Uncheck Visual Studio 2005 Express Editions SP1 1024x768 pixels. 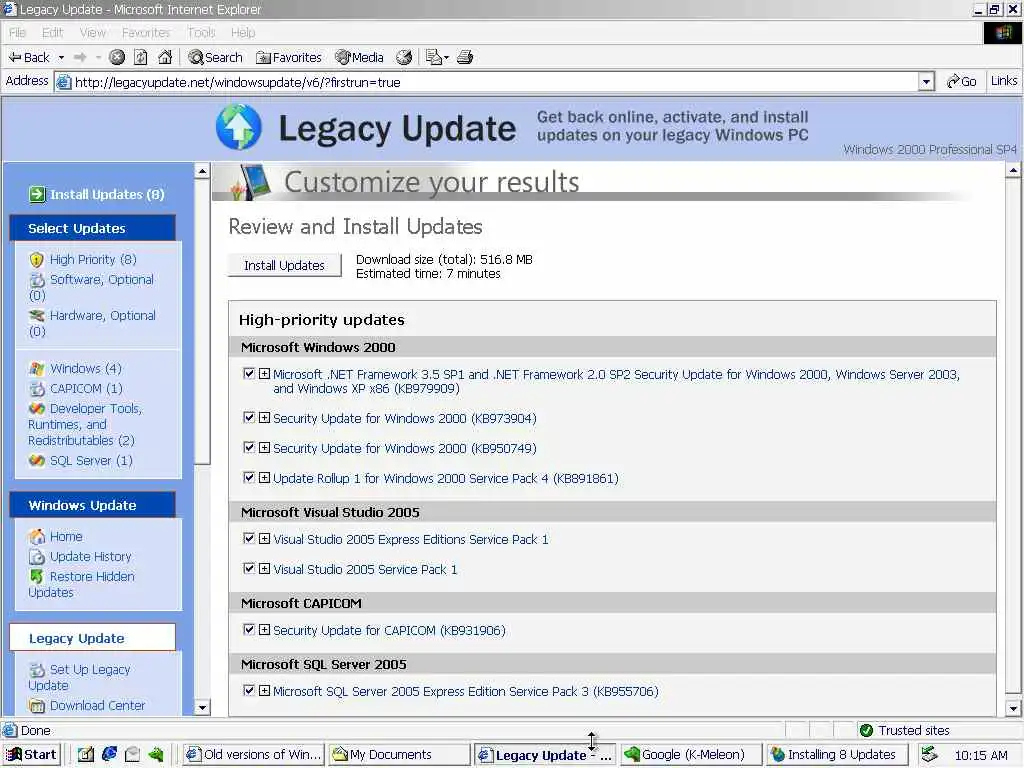249,538
